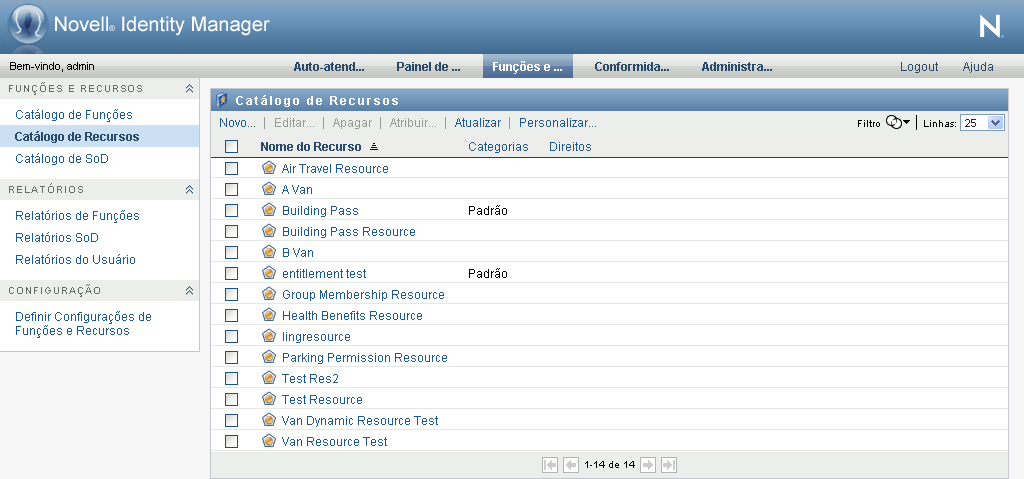Click the Novell N logo icon
This screenshot has height=479, width=1024.
[991, 27]
